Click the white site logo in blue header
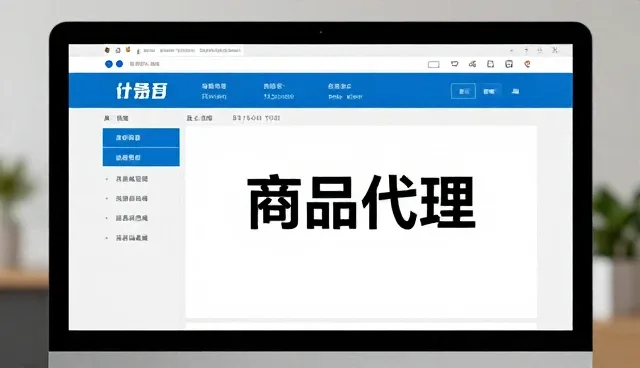The height and width of the screenshot is (368, 640). (142, 91)
